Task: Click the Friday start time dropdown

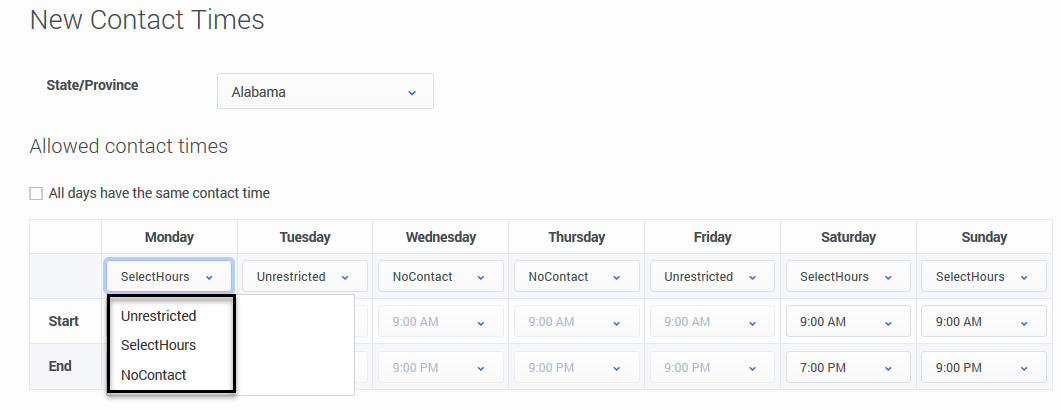Action: 712,322
